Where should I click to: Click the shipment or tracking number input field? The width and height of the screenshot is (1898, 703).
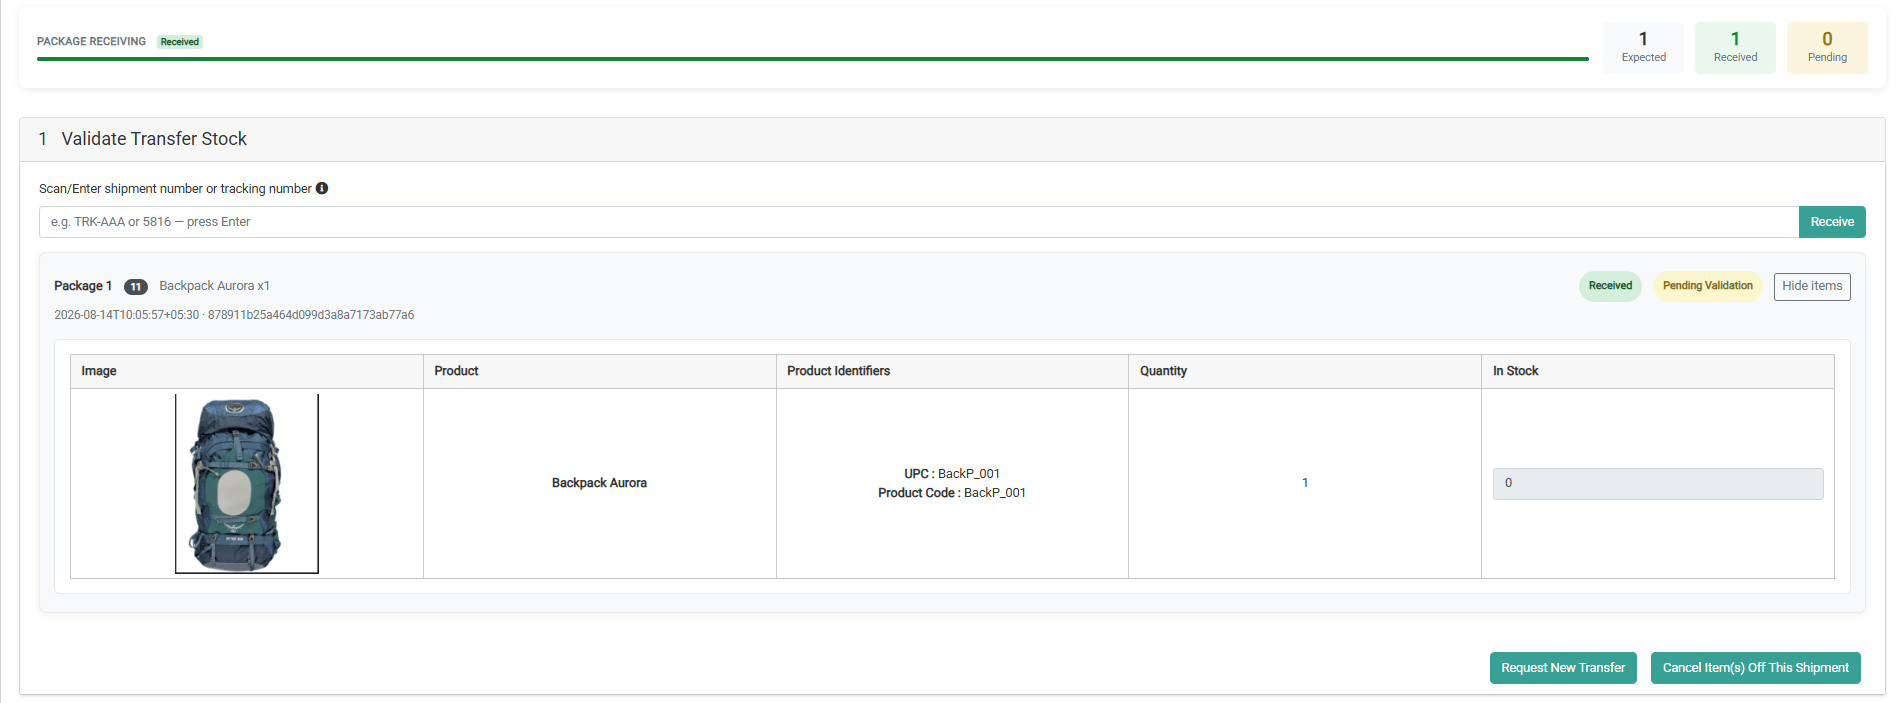coord(918,222)
